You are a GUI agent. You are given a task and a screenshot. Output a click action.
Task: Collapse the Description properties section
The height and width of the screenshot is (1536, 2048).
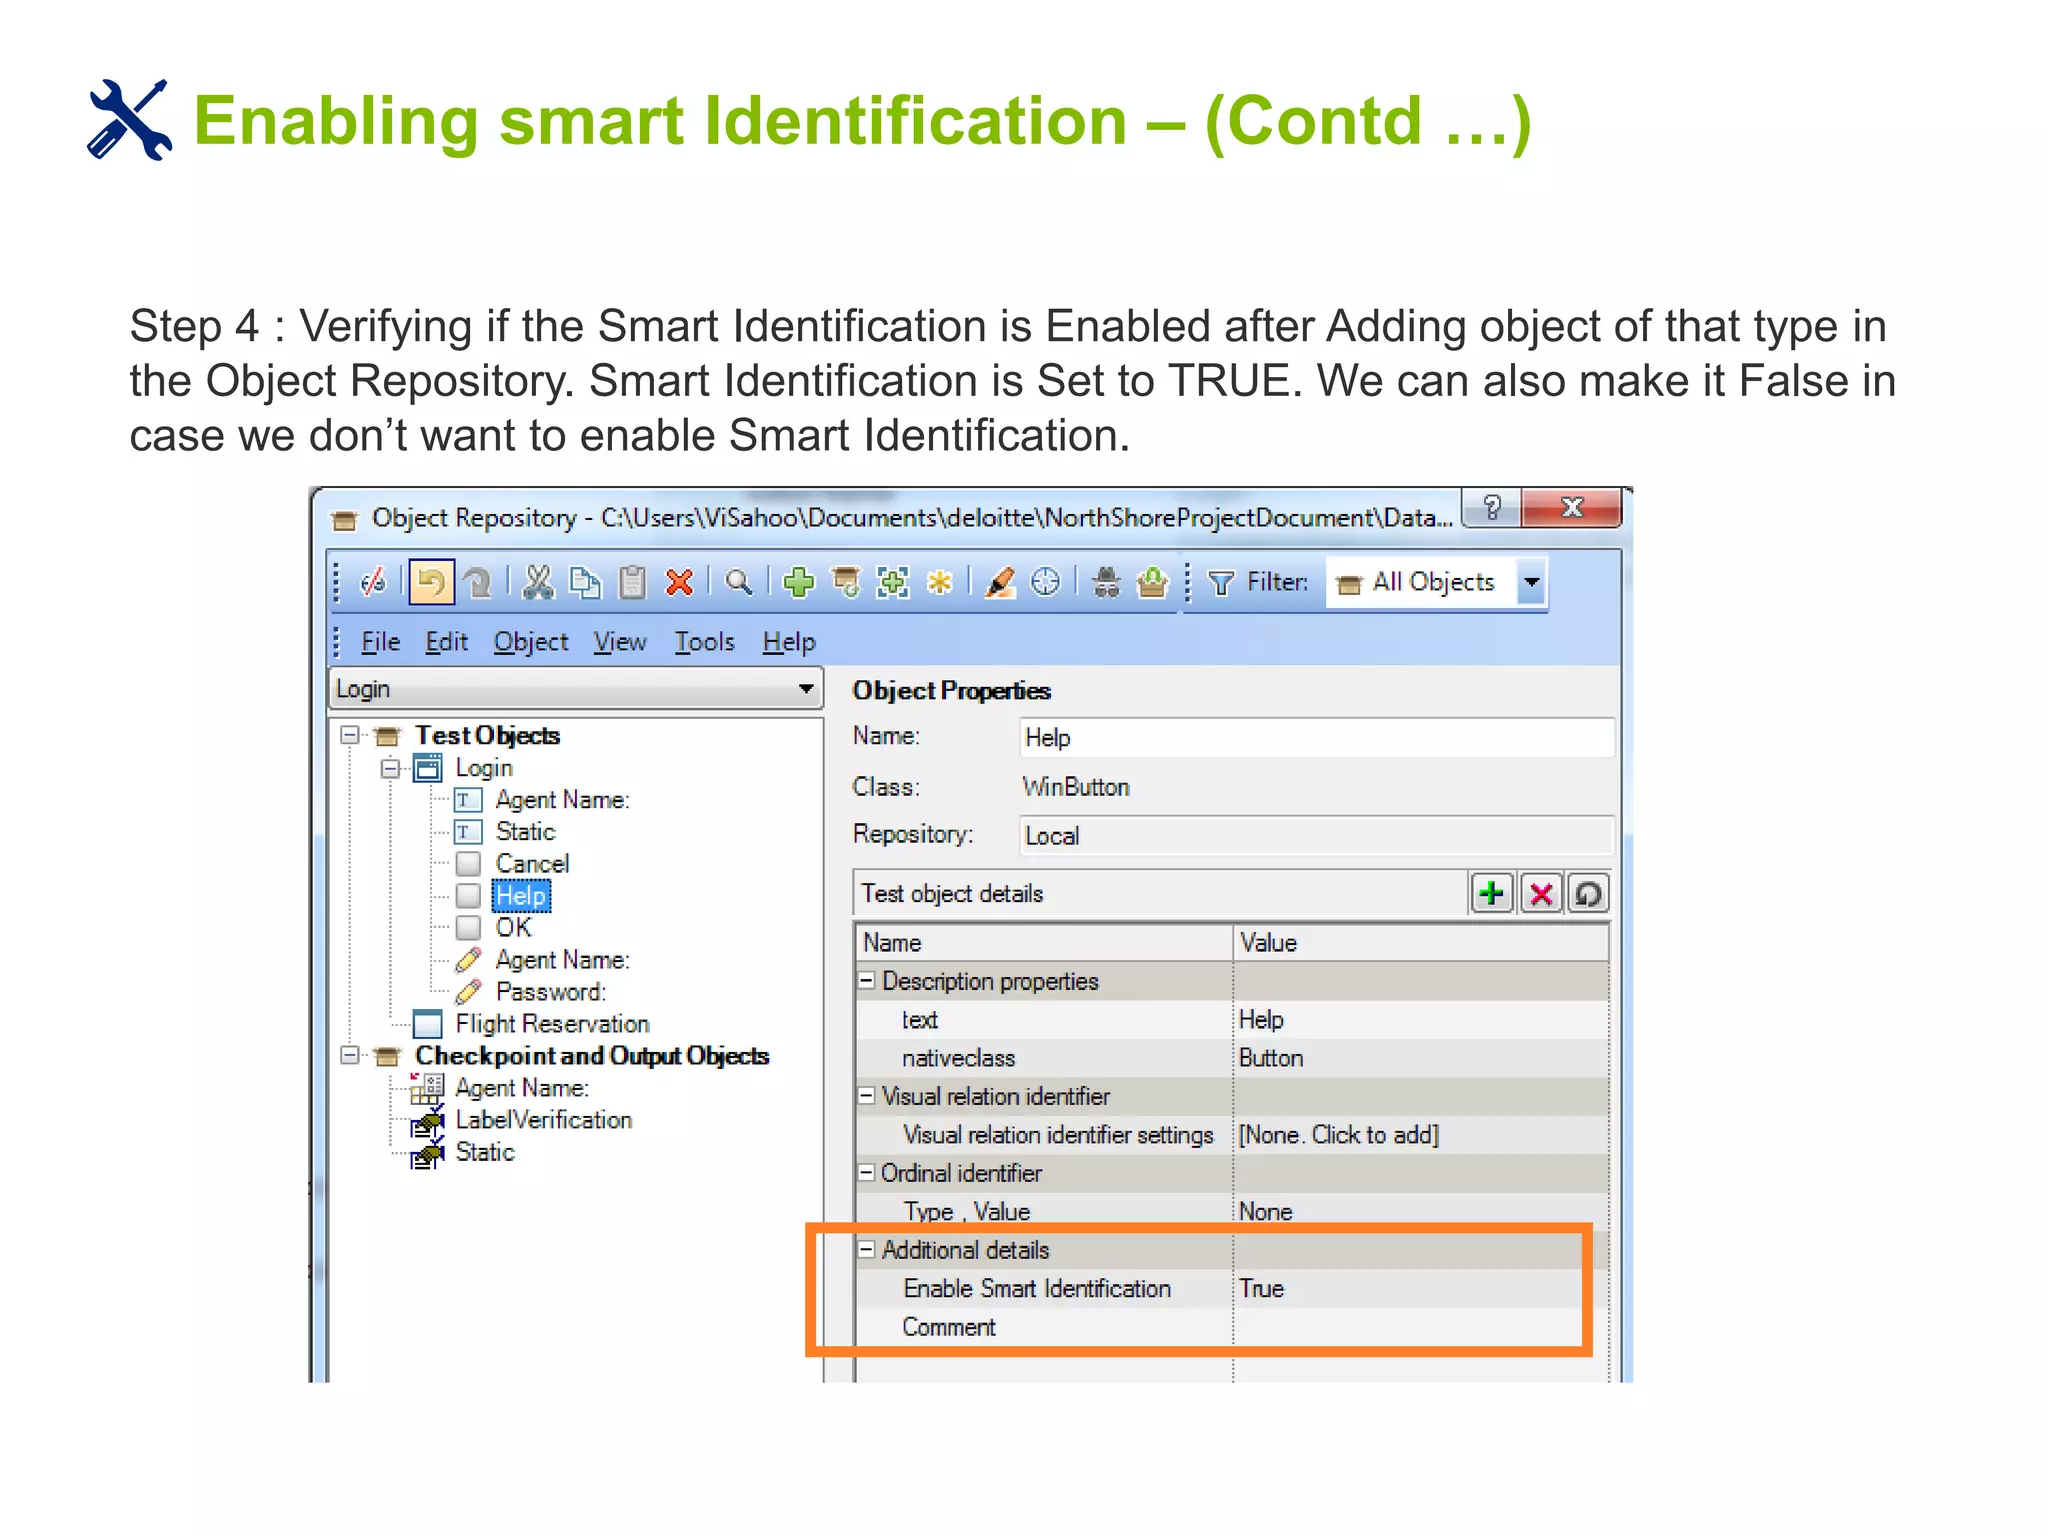[x=867, y=981]
